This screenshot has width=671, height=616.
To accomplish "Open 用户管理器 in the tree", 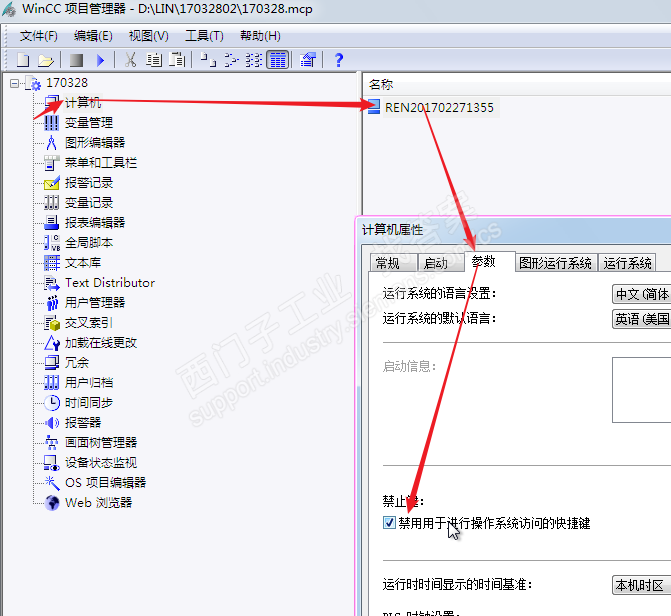I will 95,303.
